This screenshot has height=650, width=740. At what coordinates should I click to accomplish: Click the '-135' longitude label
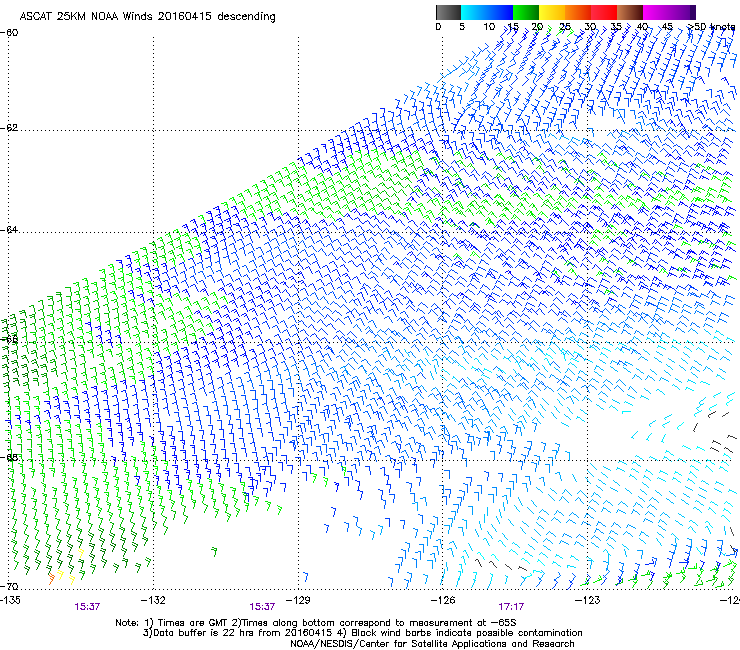(x=10, y=600)
